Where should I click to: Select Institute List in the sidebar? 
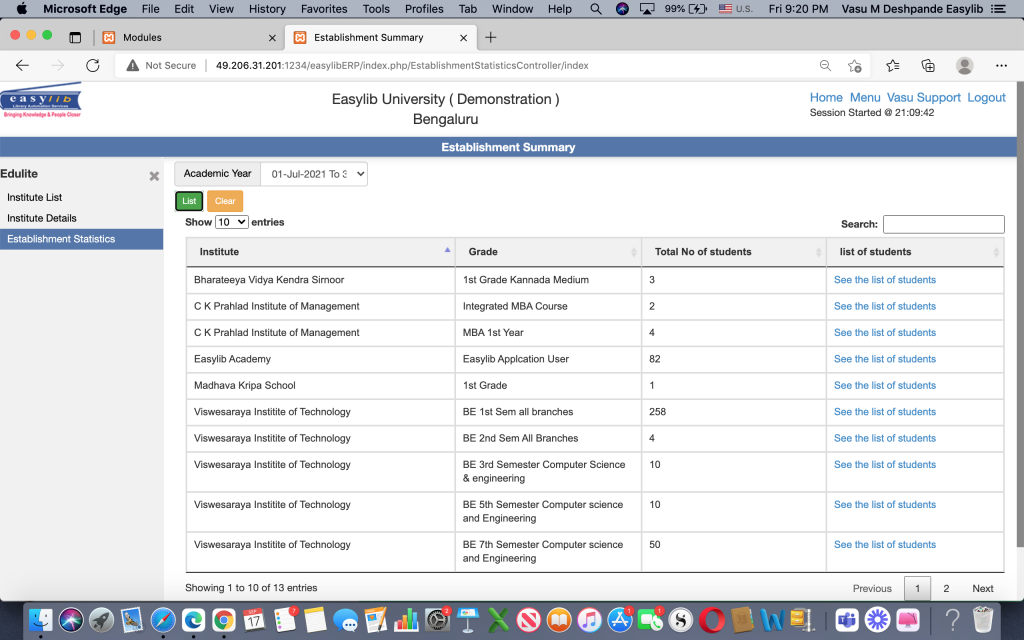(x=35, y=197)
